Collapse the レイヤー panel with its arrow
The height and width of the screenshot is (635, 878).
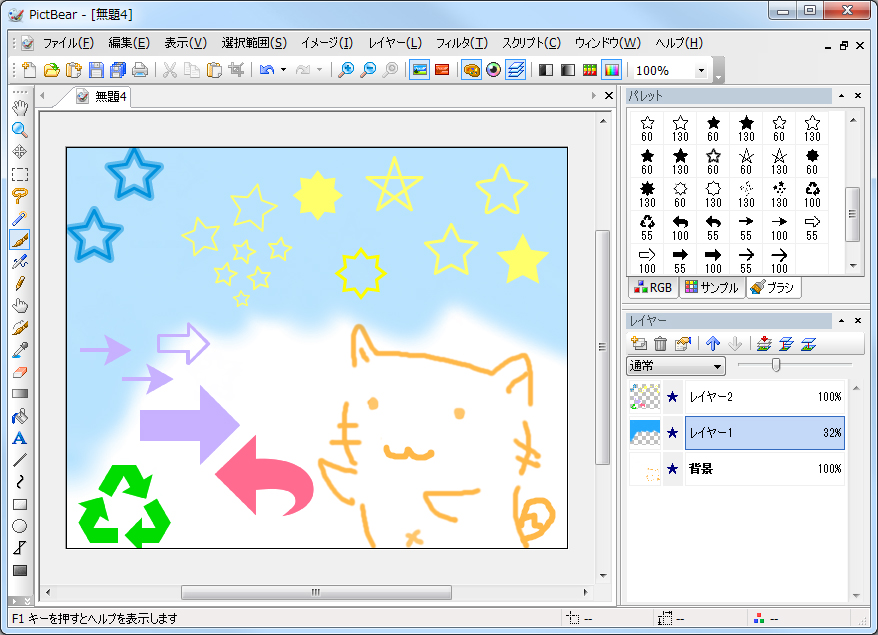tap(841, 321)
